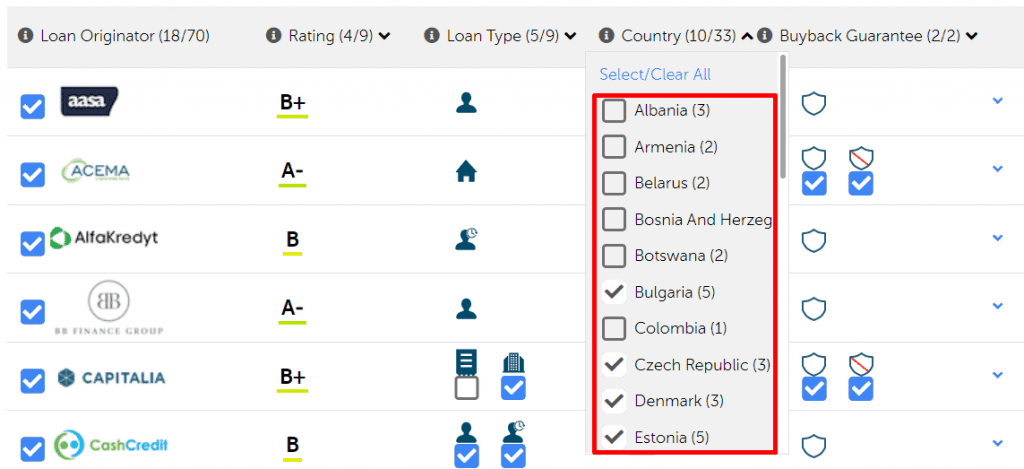Click the info icon beside Rating
This screenshot has width=1024, height=469.
click(x=273, y=36)
